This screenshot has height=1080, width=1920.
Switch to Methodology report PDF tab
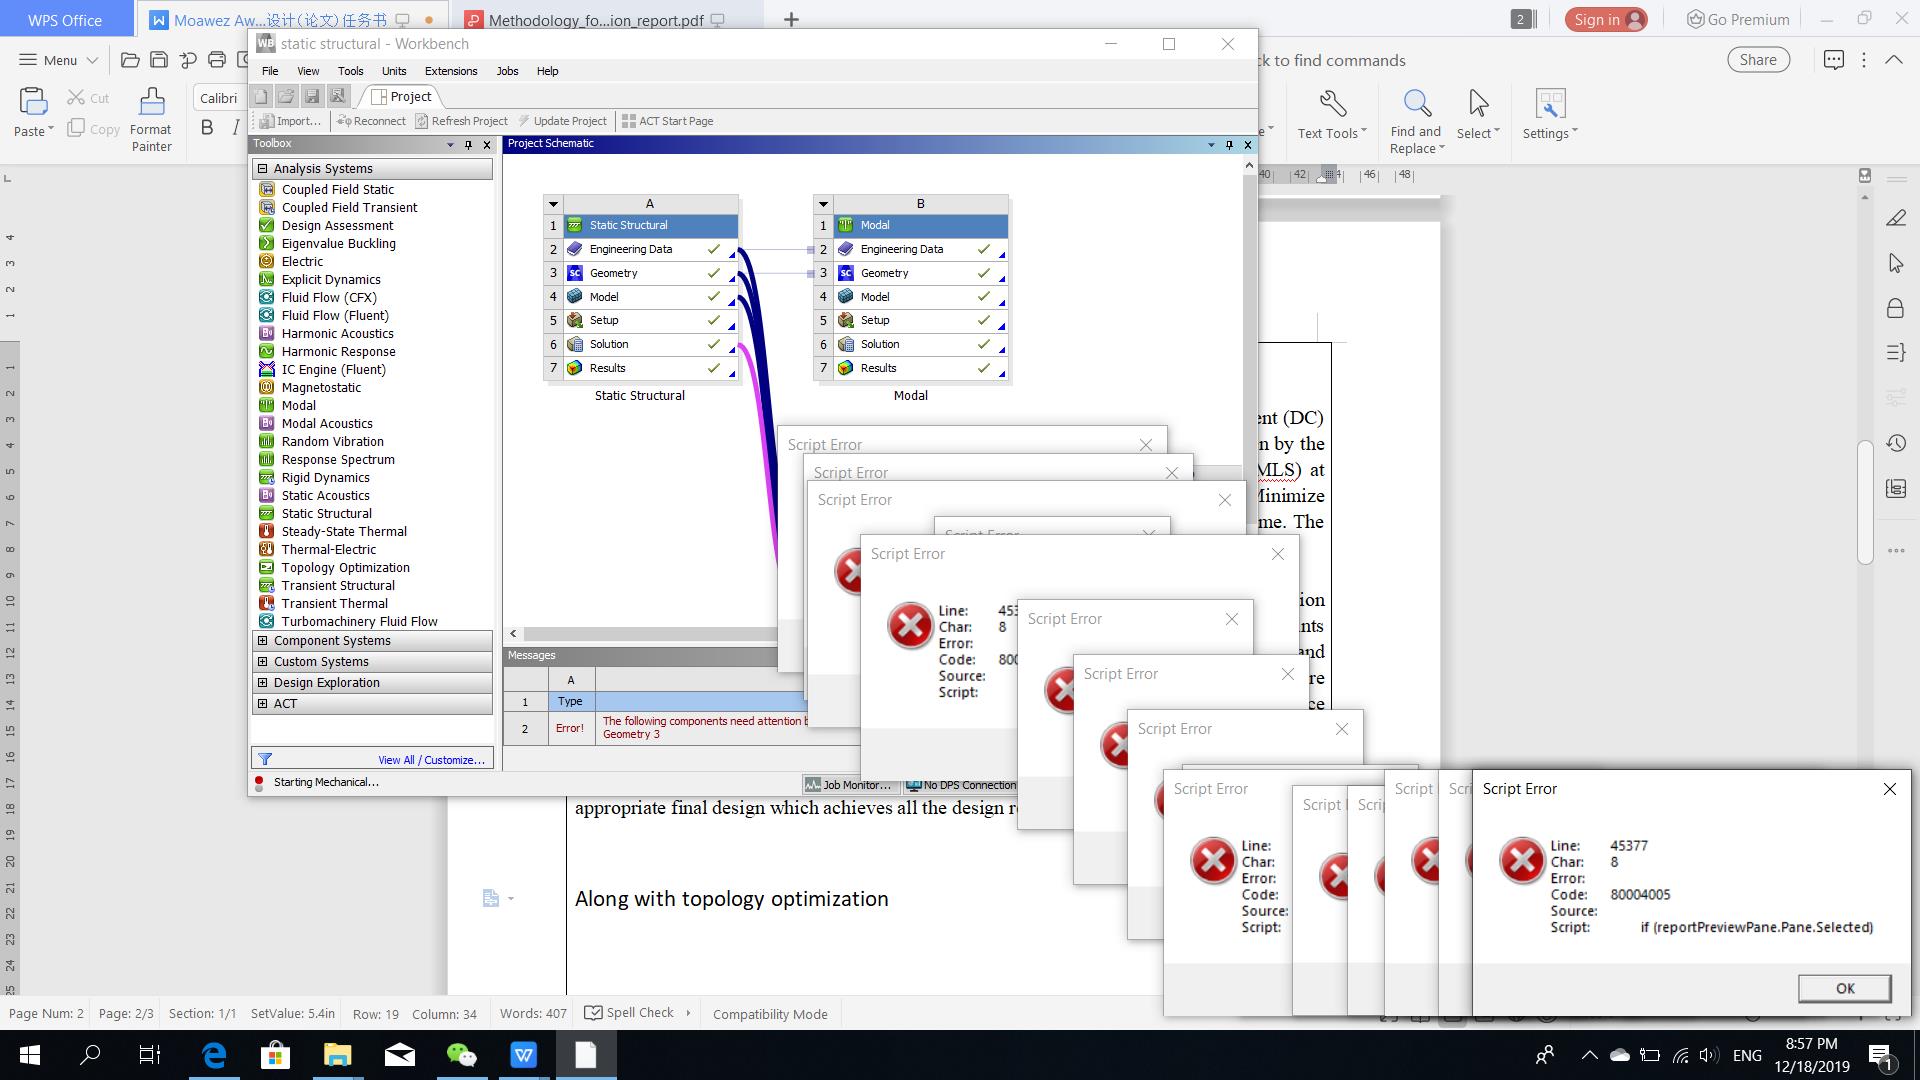pyautogui.click(x=595, y=19)
